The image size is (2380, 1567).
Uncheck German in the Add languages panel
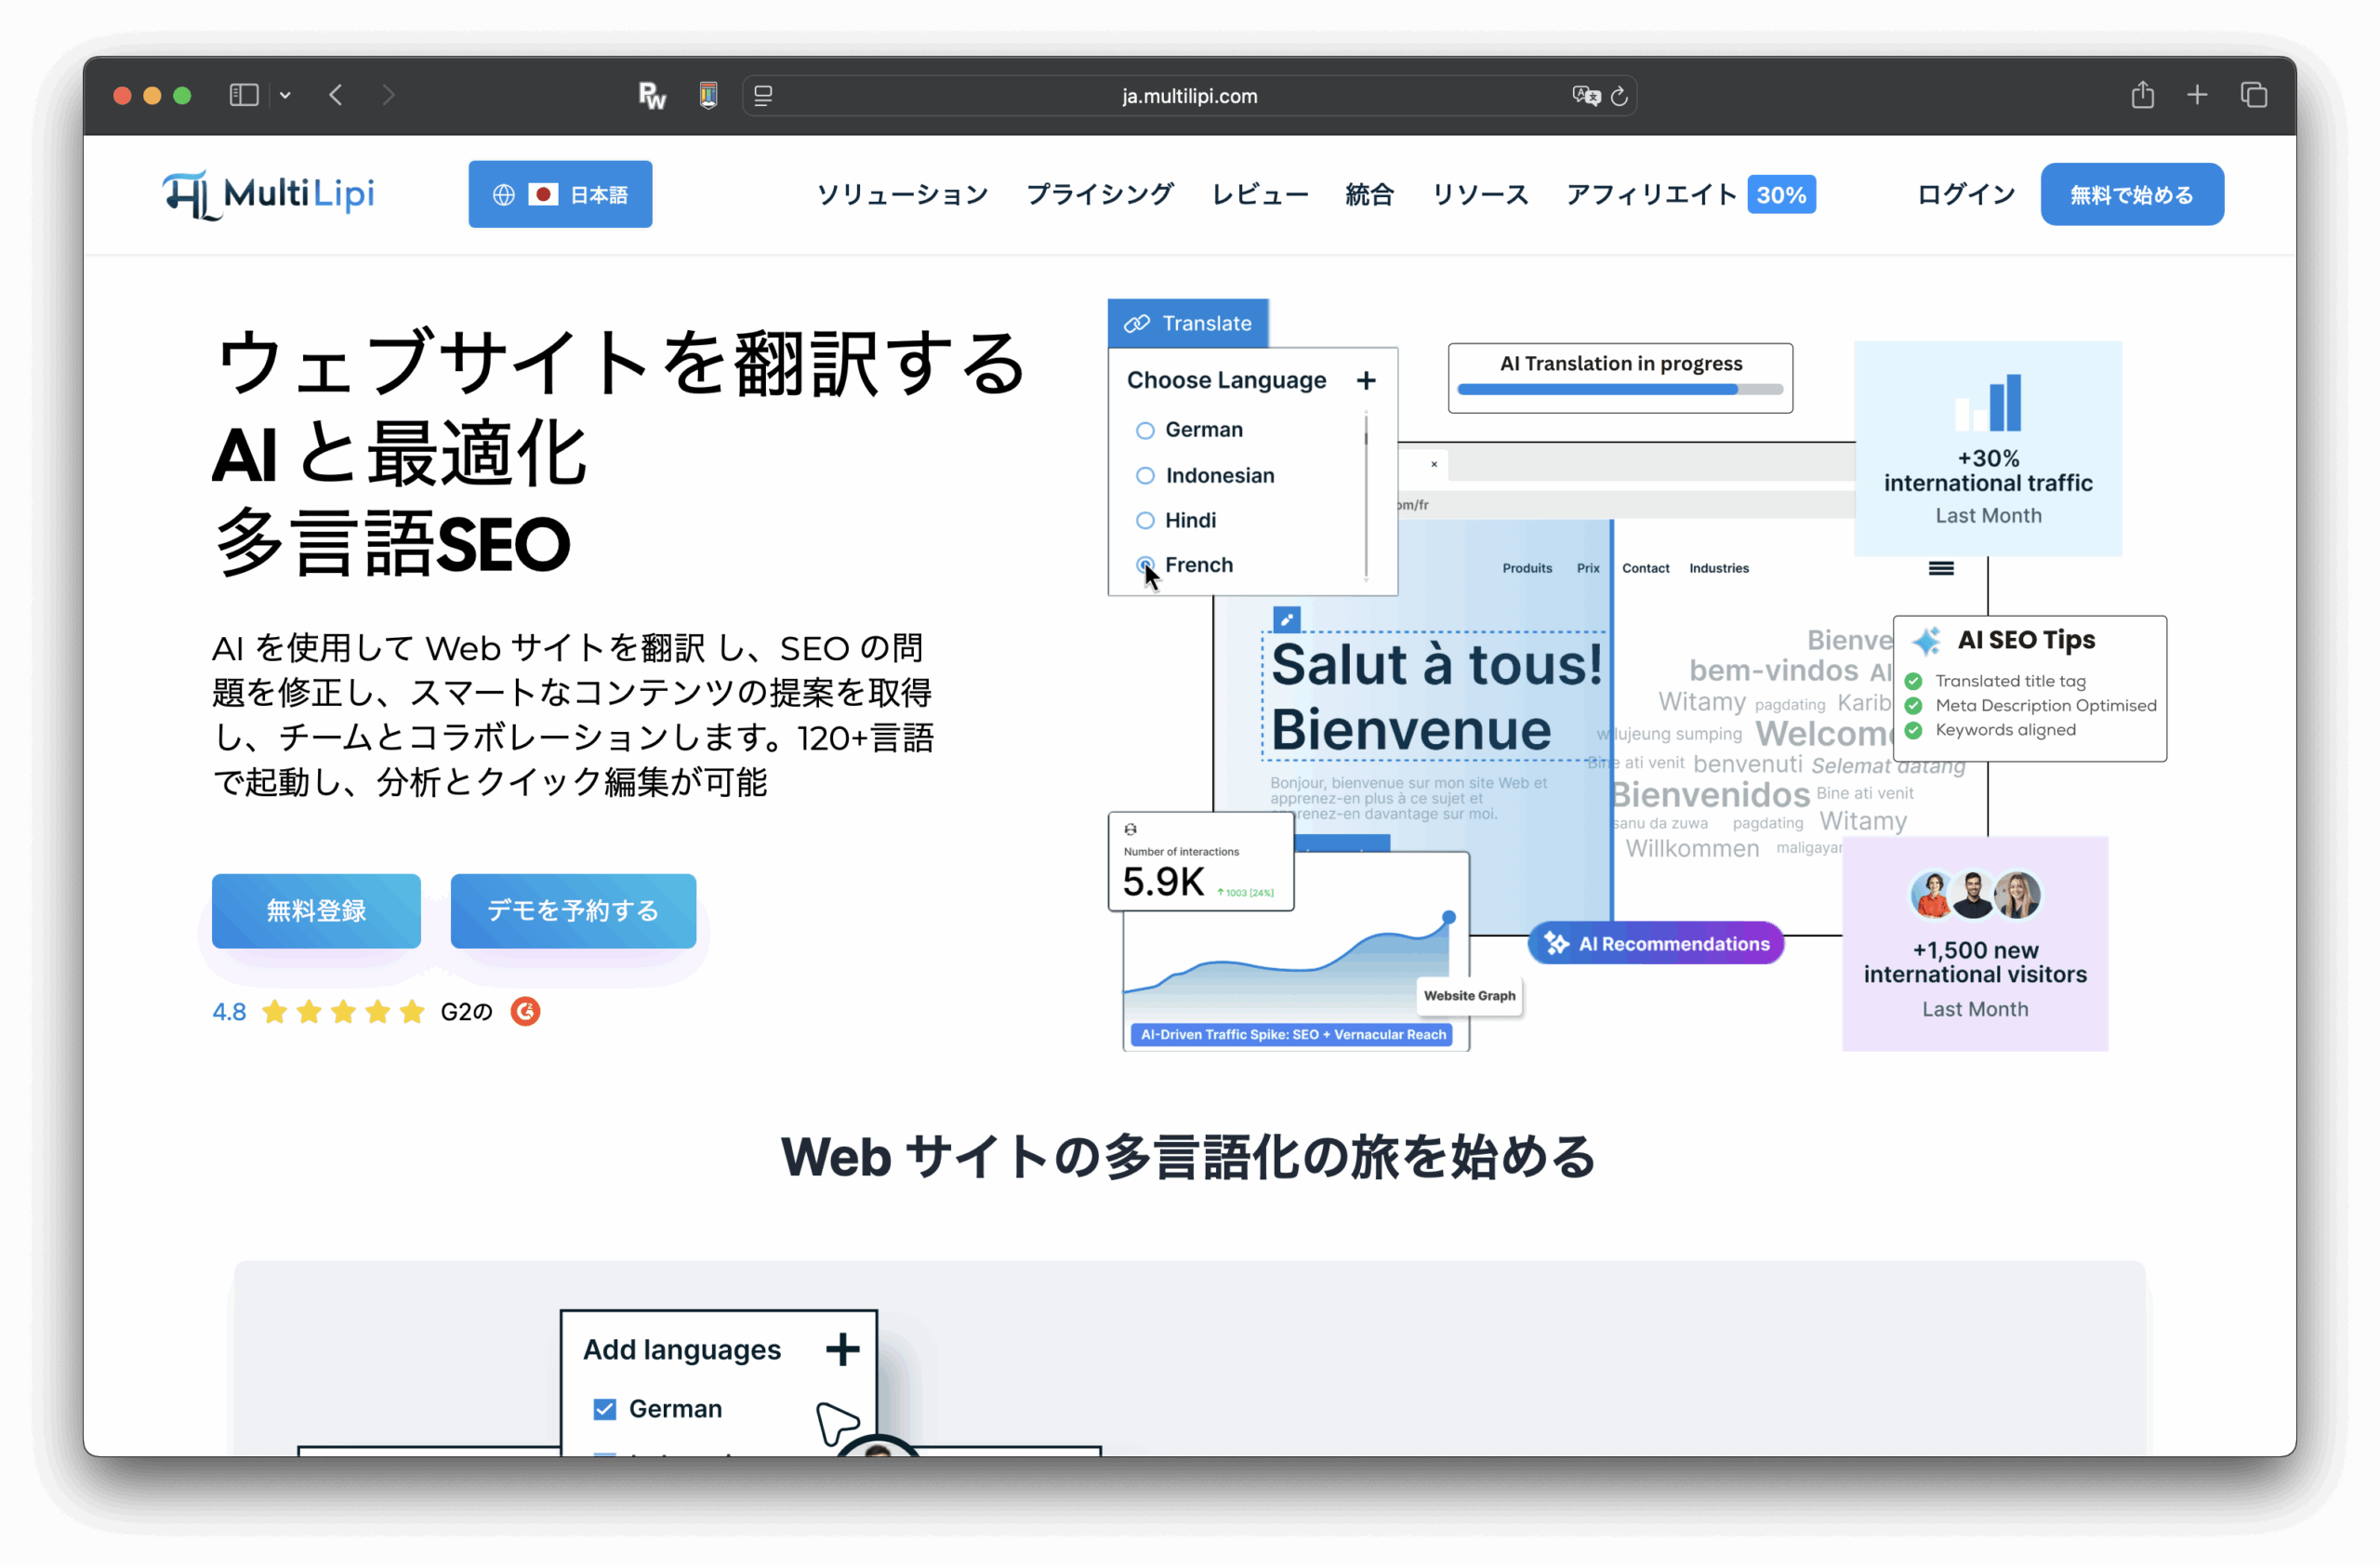pyautogui.click(x=604, y=1408)
